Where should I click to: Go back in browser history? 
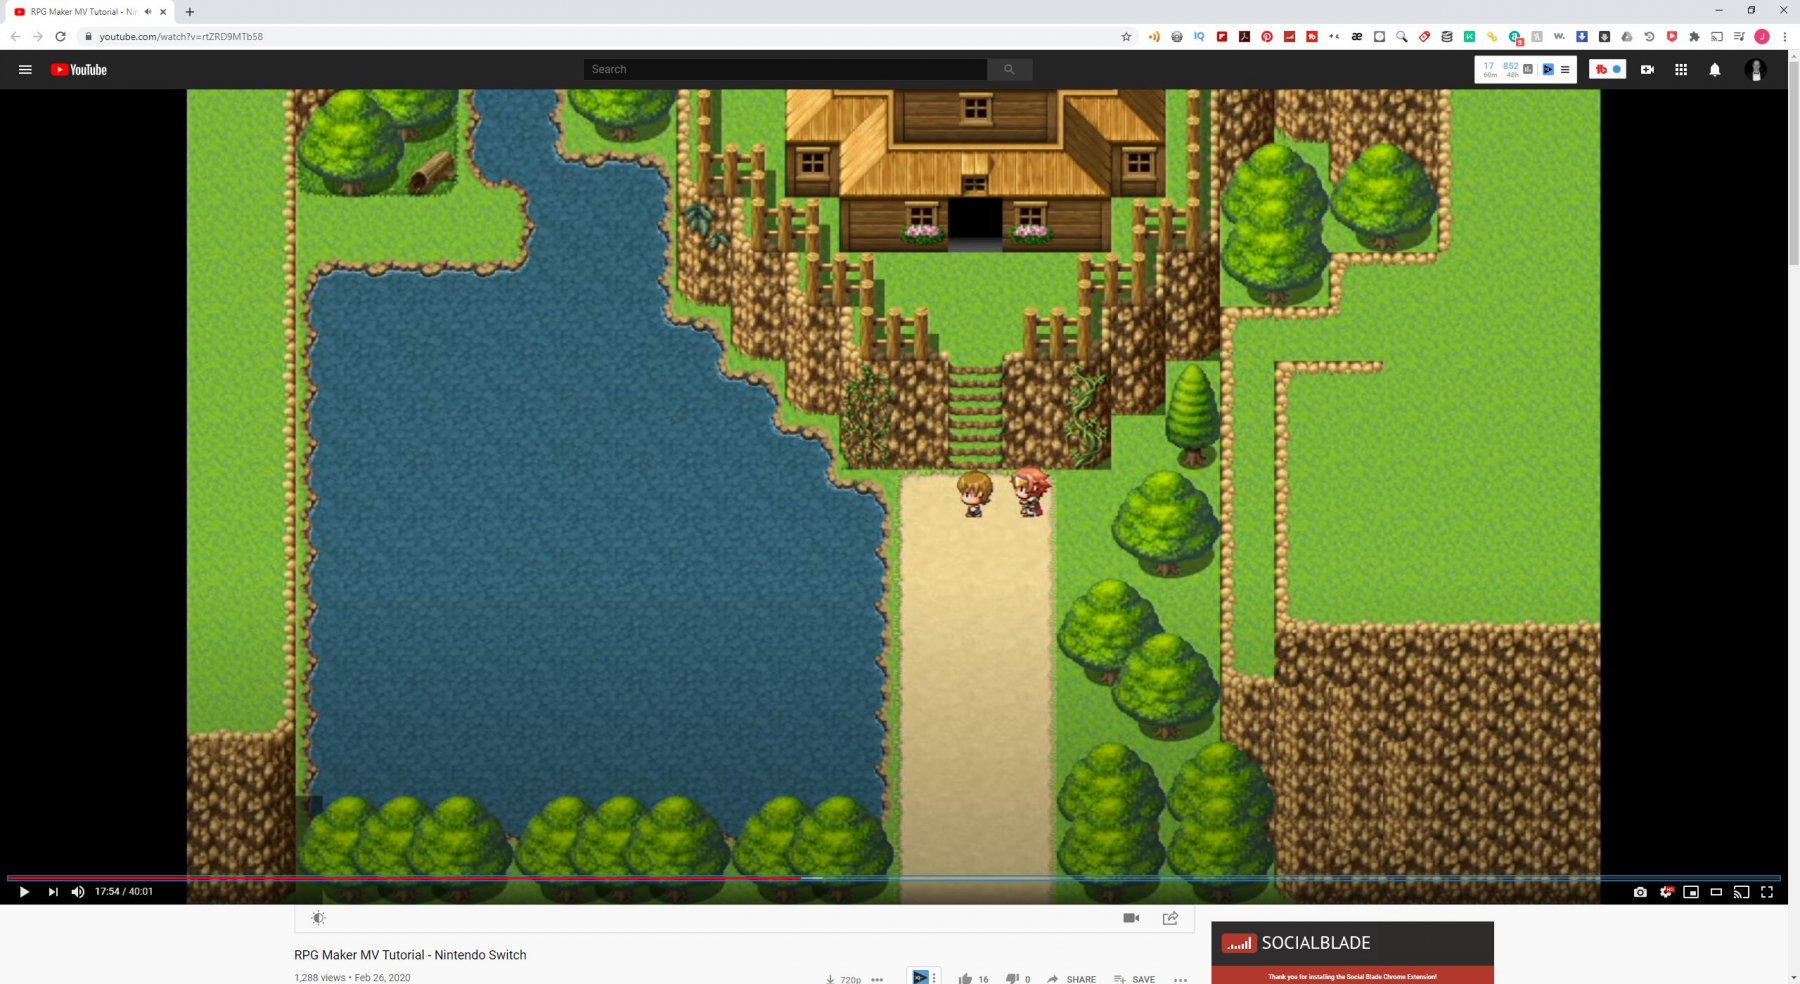pos(15,36)
